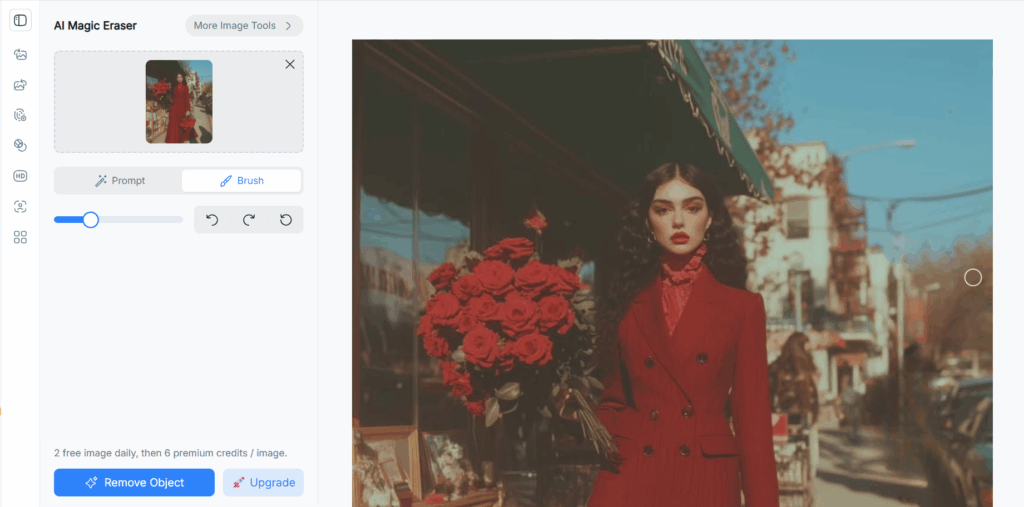Image resolution: width=1024 pixels, height=507 pixels.
Task: Open the HD upscale tool
Action: [x=20, y=176]
